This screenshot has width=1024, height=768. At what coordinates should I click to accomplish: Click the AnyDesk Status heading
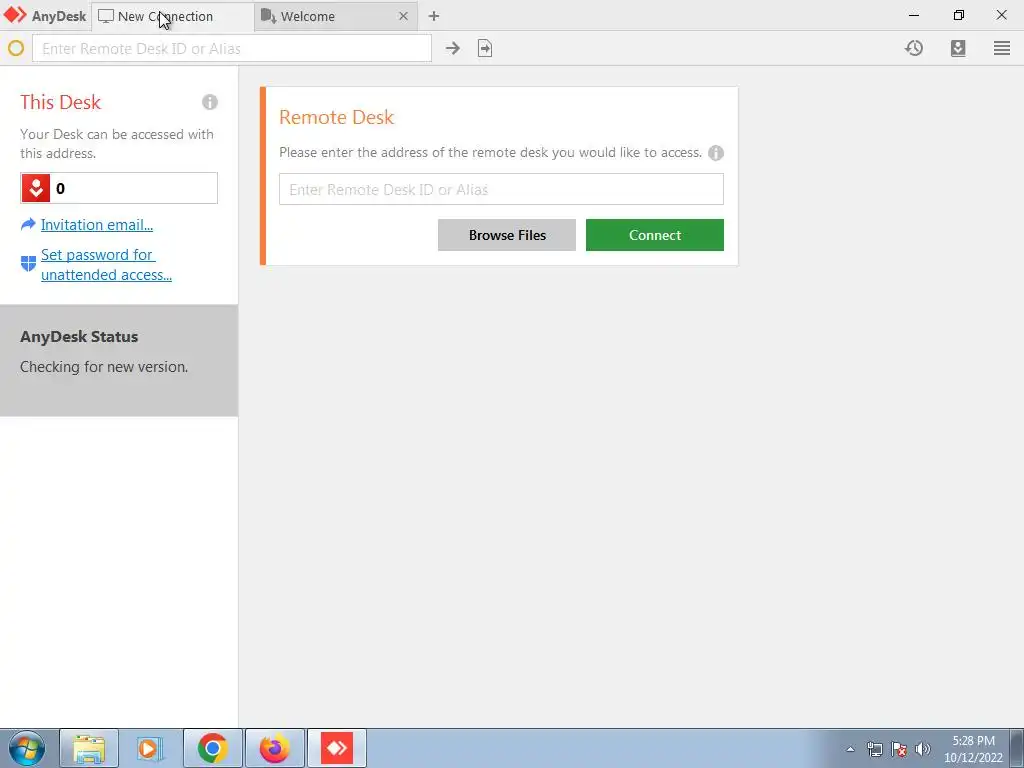tap(79, 337)
